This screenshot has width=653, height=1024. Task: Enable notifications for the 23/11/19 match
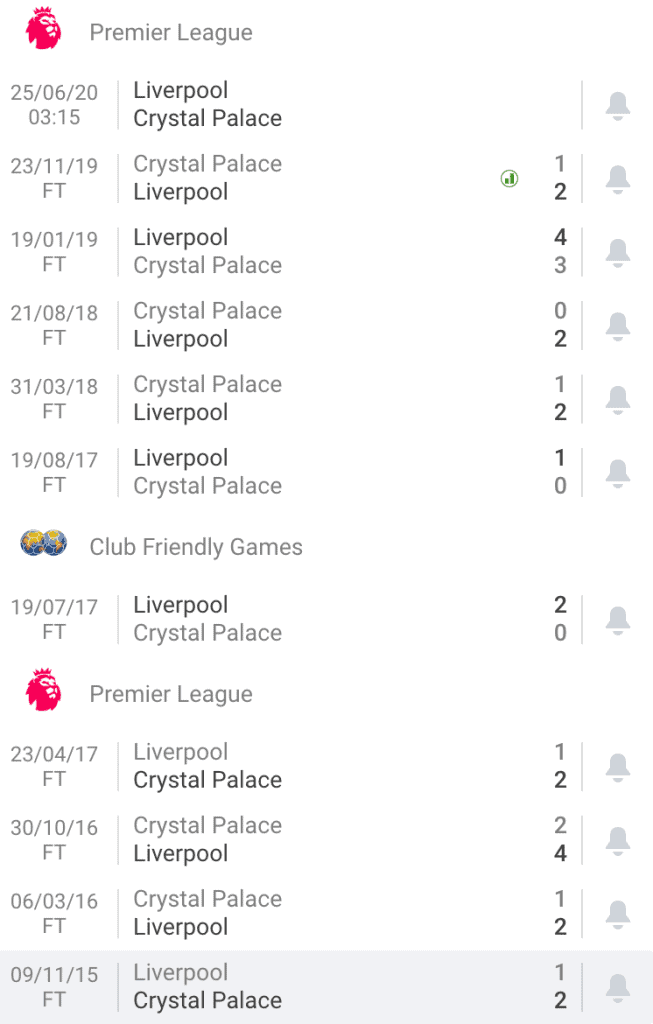618,178
